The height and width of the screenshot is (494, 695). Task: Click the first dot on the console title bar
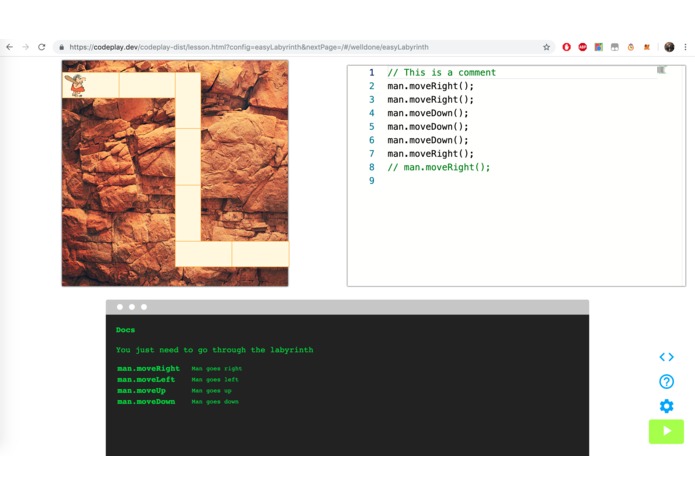[120, 307]
